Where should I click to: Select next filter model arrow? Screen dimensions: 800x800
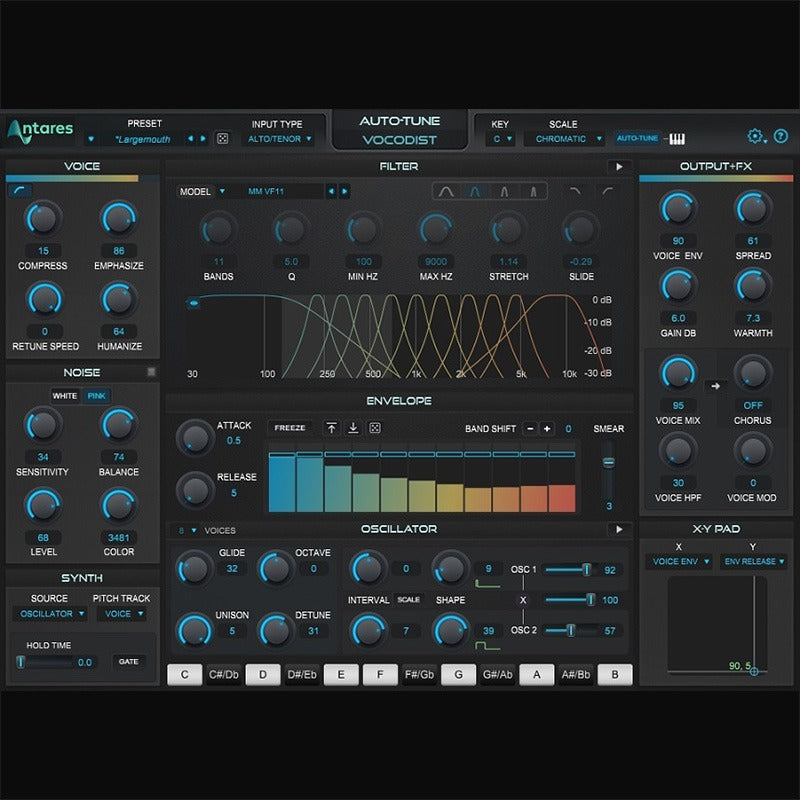(x=344, y=191)
